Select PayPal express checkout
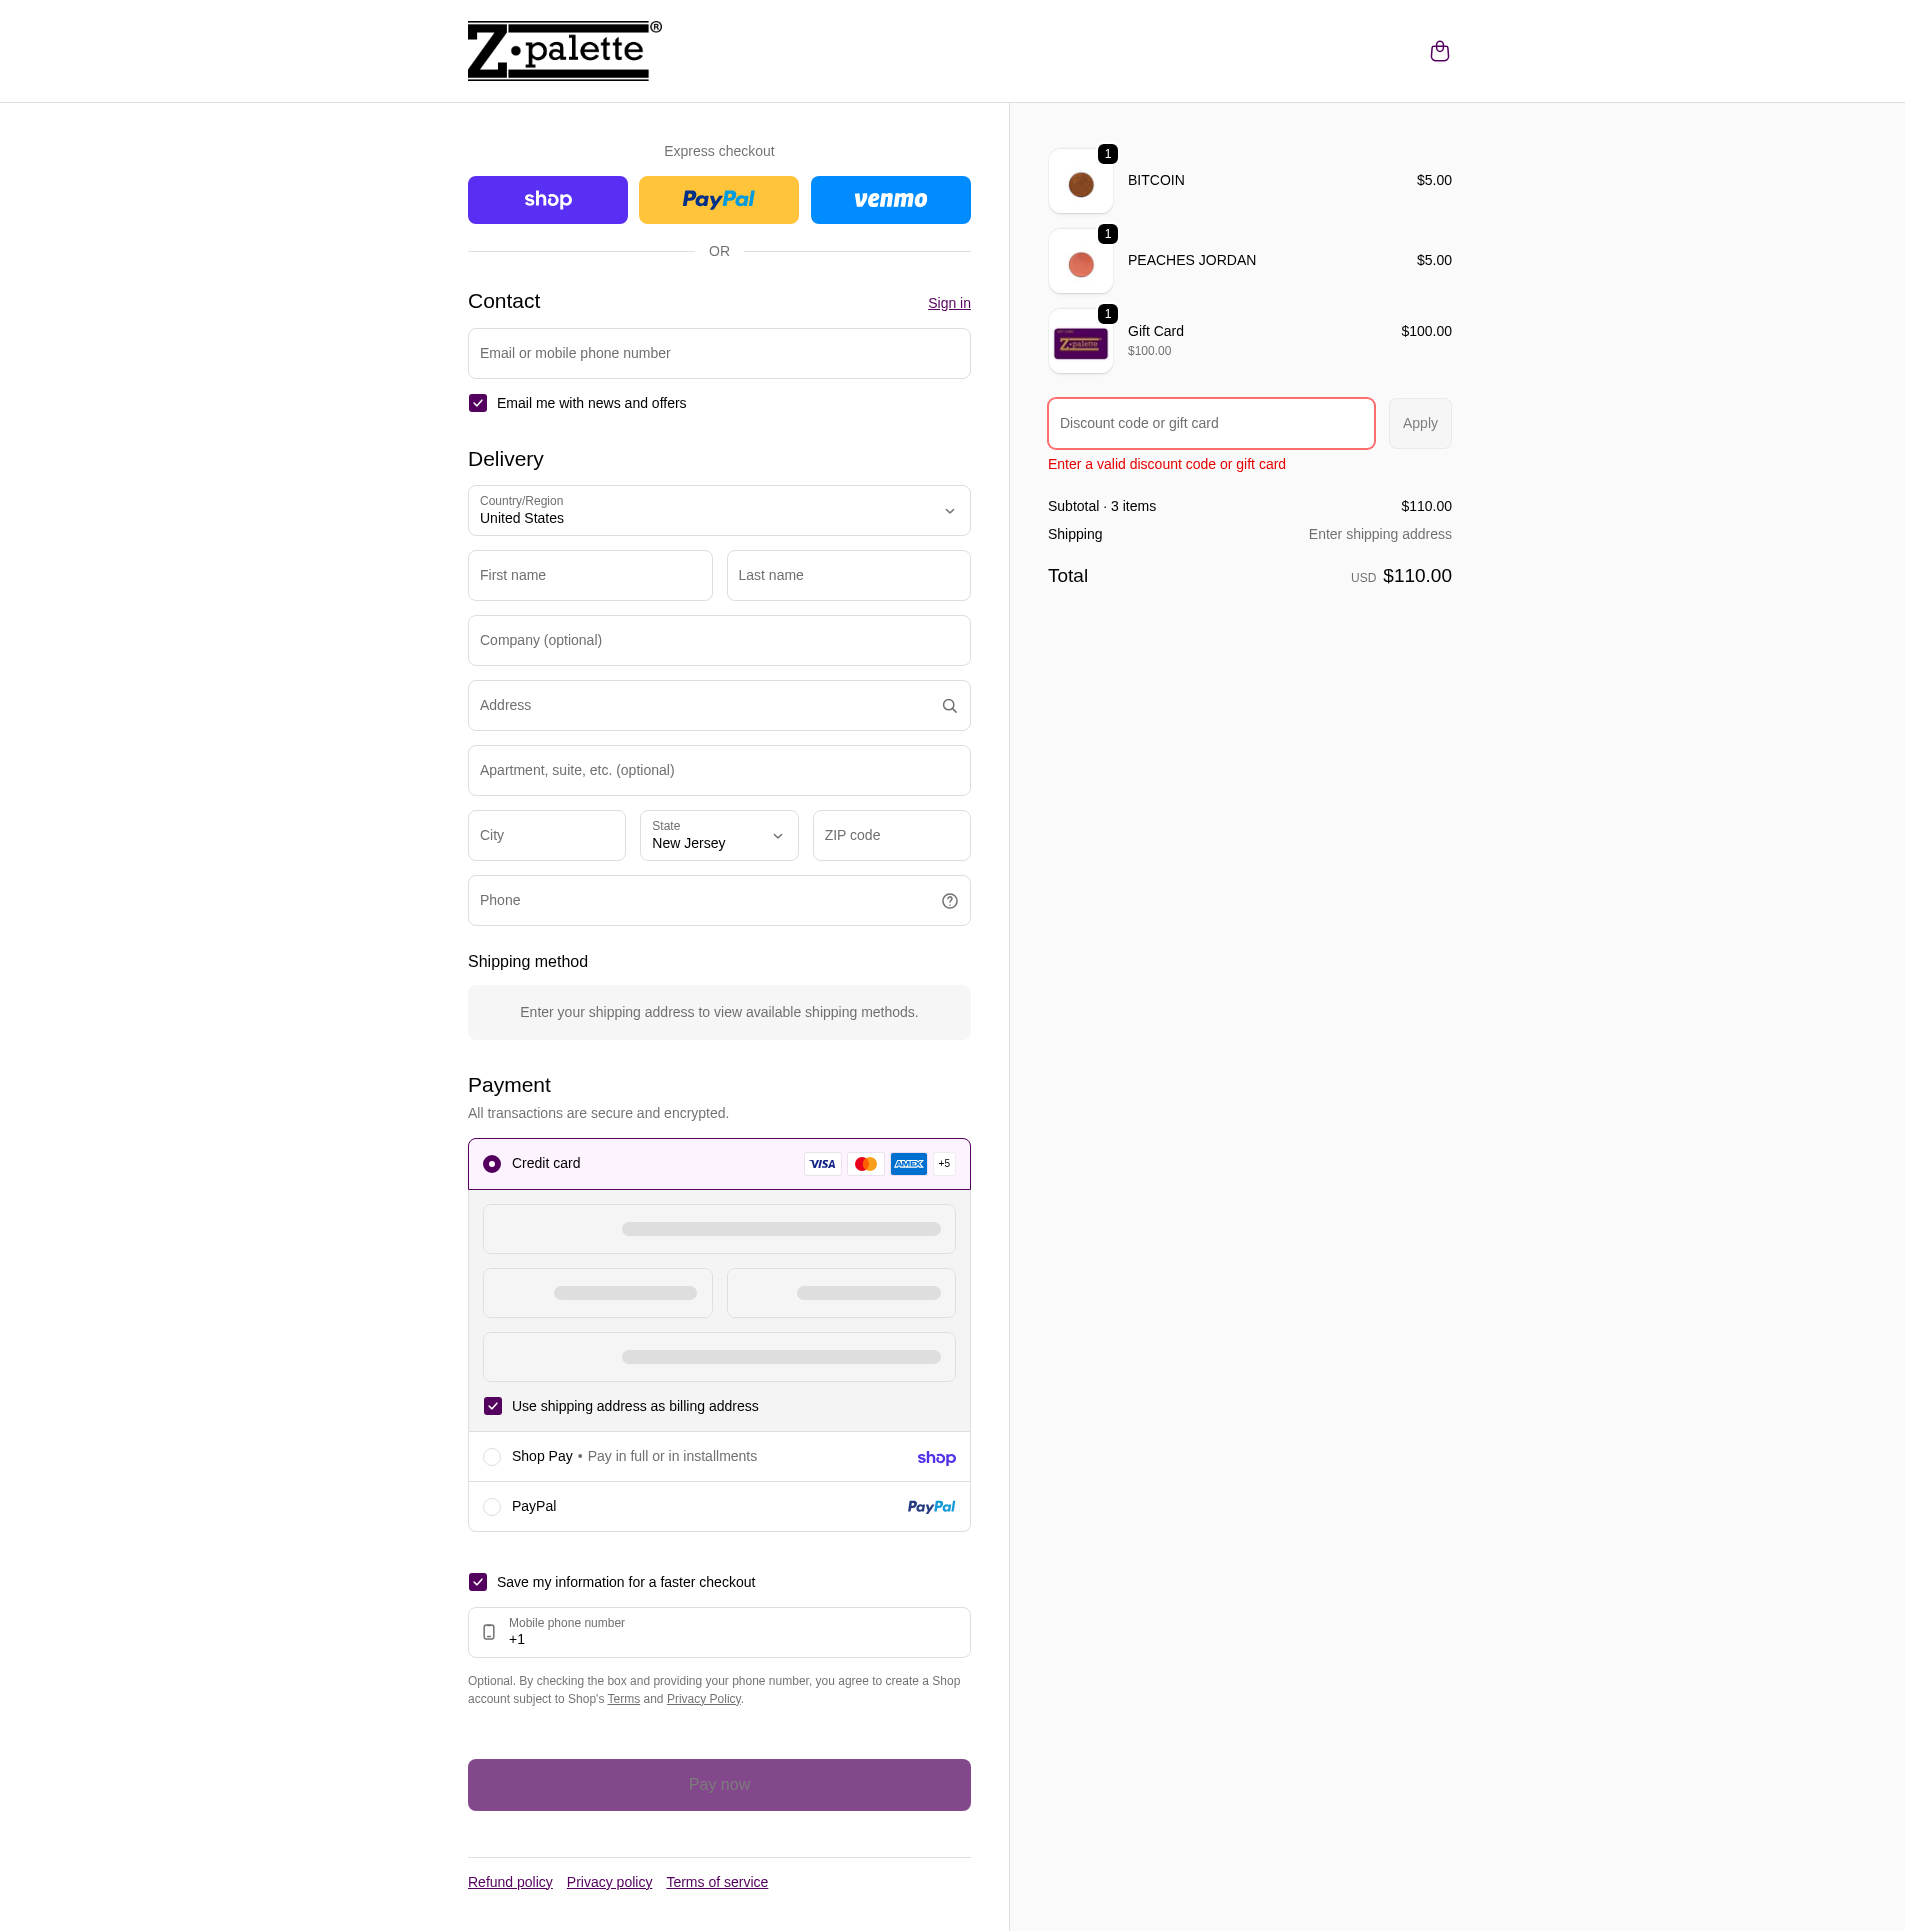Image resolution: width=1905 pixels, height=1931 pixels. click(x=718, y=199)
